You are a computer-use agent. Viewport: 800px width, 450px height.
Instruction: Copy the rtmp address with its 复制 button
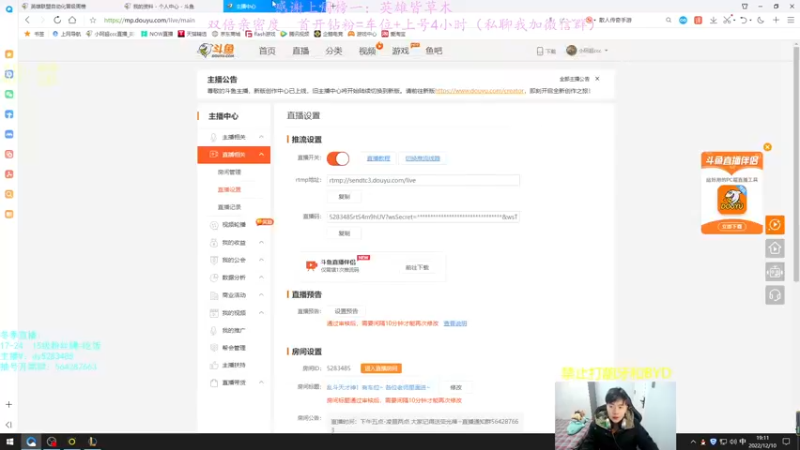[344, 196]
